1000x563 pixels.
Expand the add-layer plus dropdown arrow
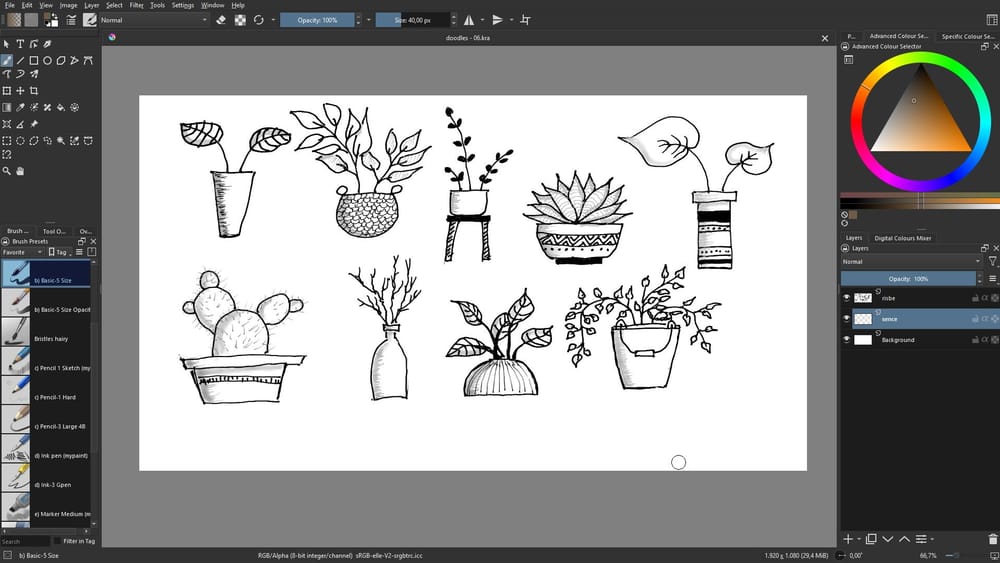[859, 539]
